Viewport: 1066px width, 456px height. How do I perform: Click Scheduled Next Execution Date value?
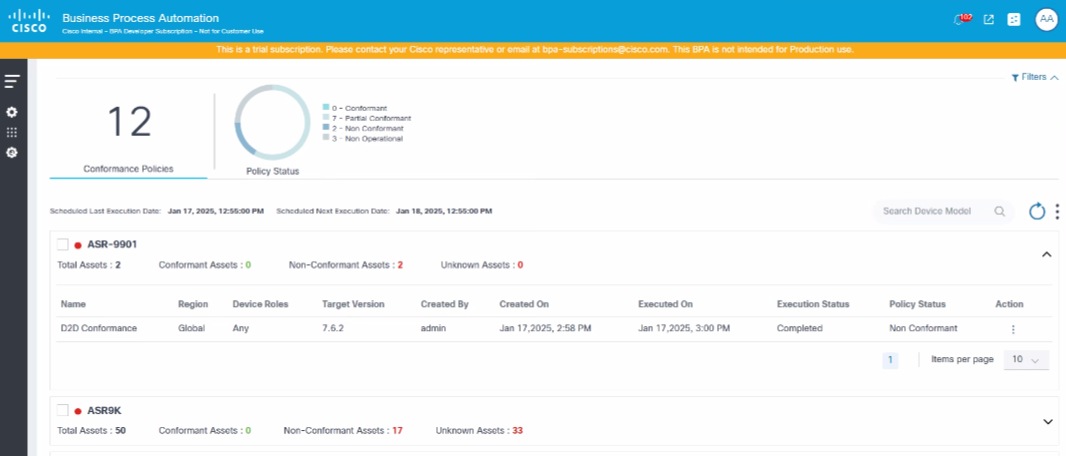(x=444, y=211)
